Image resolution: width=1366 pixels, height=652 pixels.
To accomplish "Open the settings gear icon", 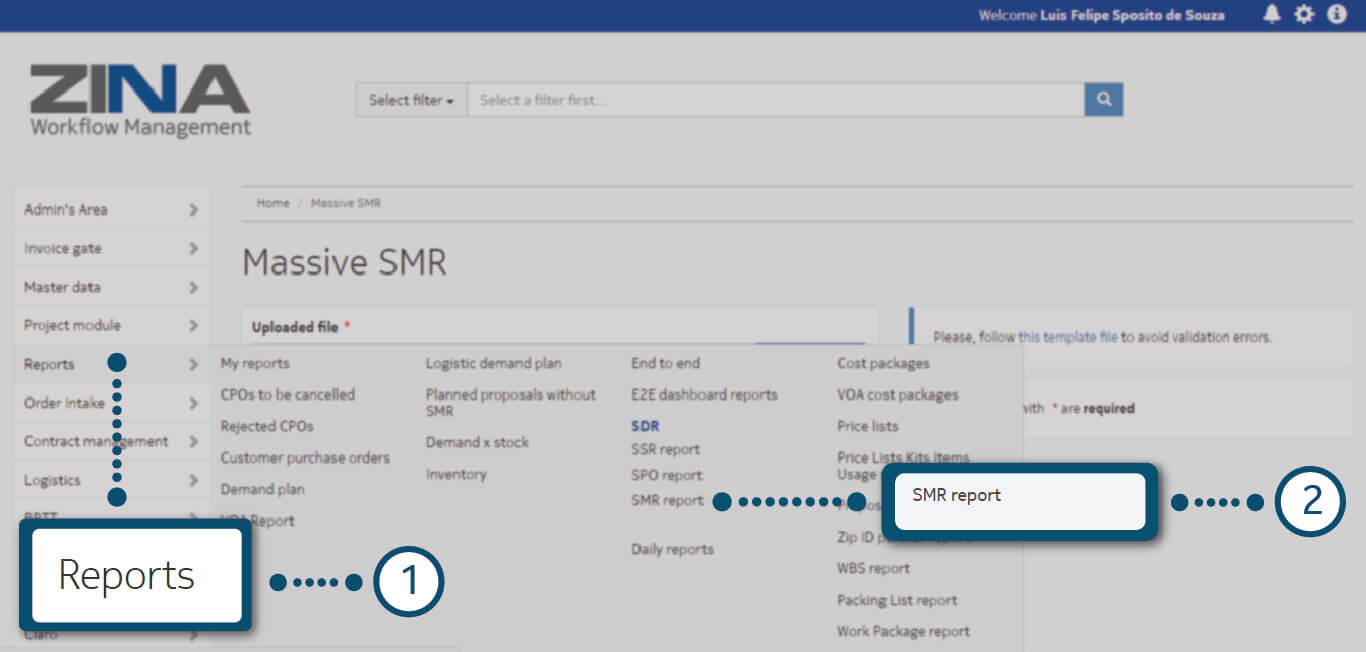I will coord(1304,15).
